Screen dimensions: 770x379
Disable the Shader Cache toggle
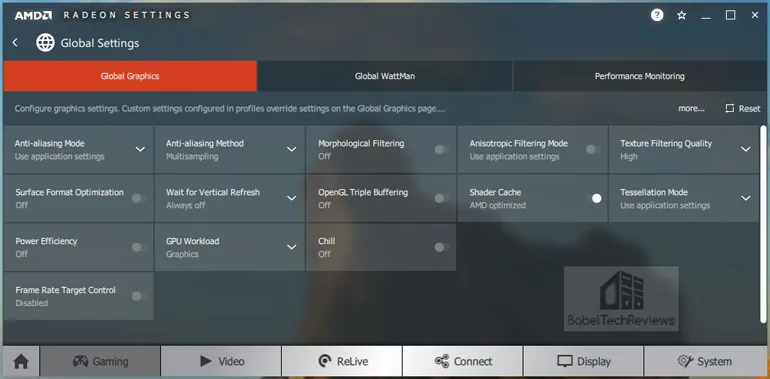593,198
